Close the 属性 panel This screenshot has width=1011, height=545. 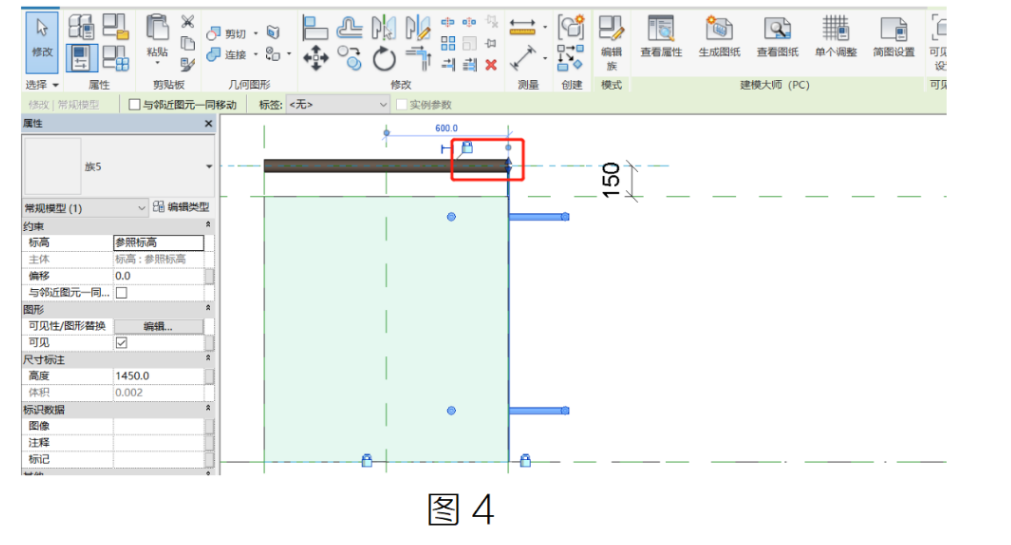[208, 123]
